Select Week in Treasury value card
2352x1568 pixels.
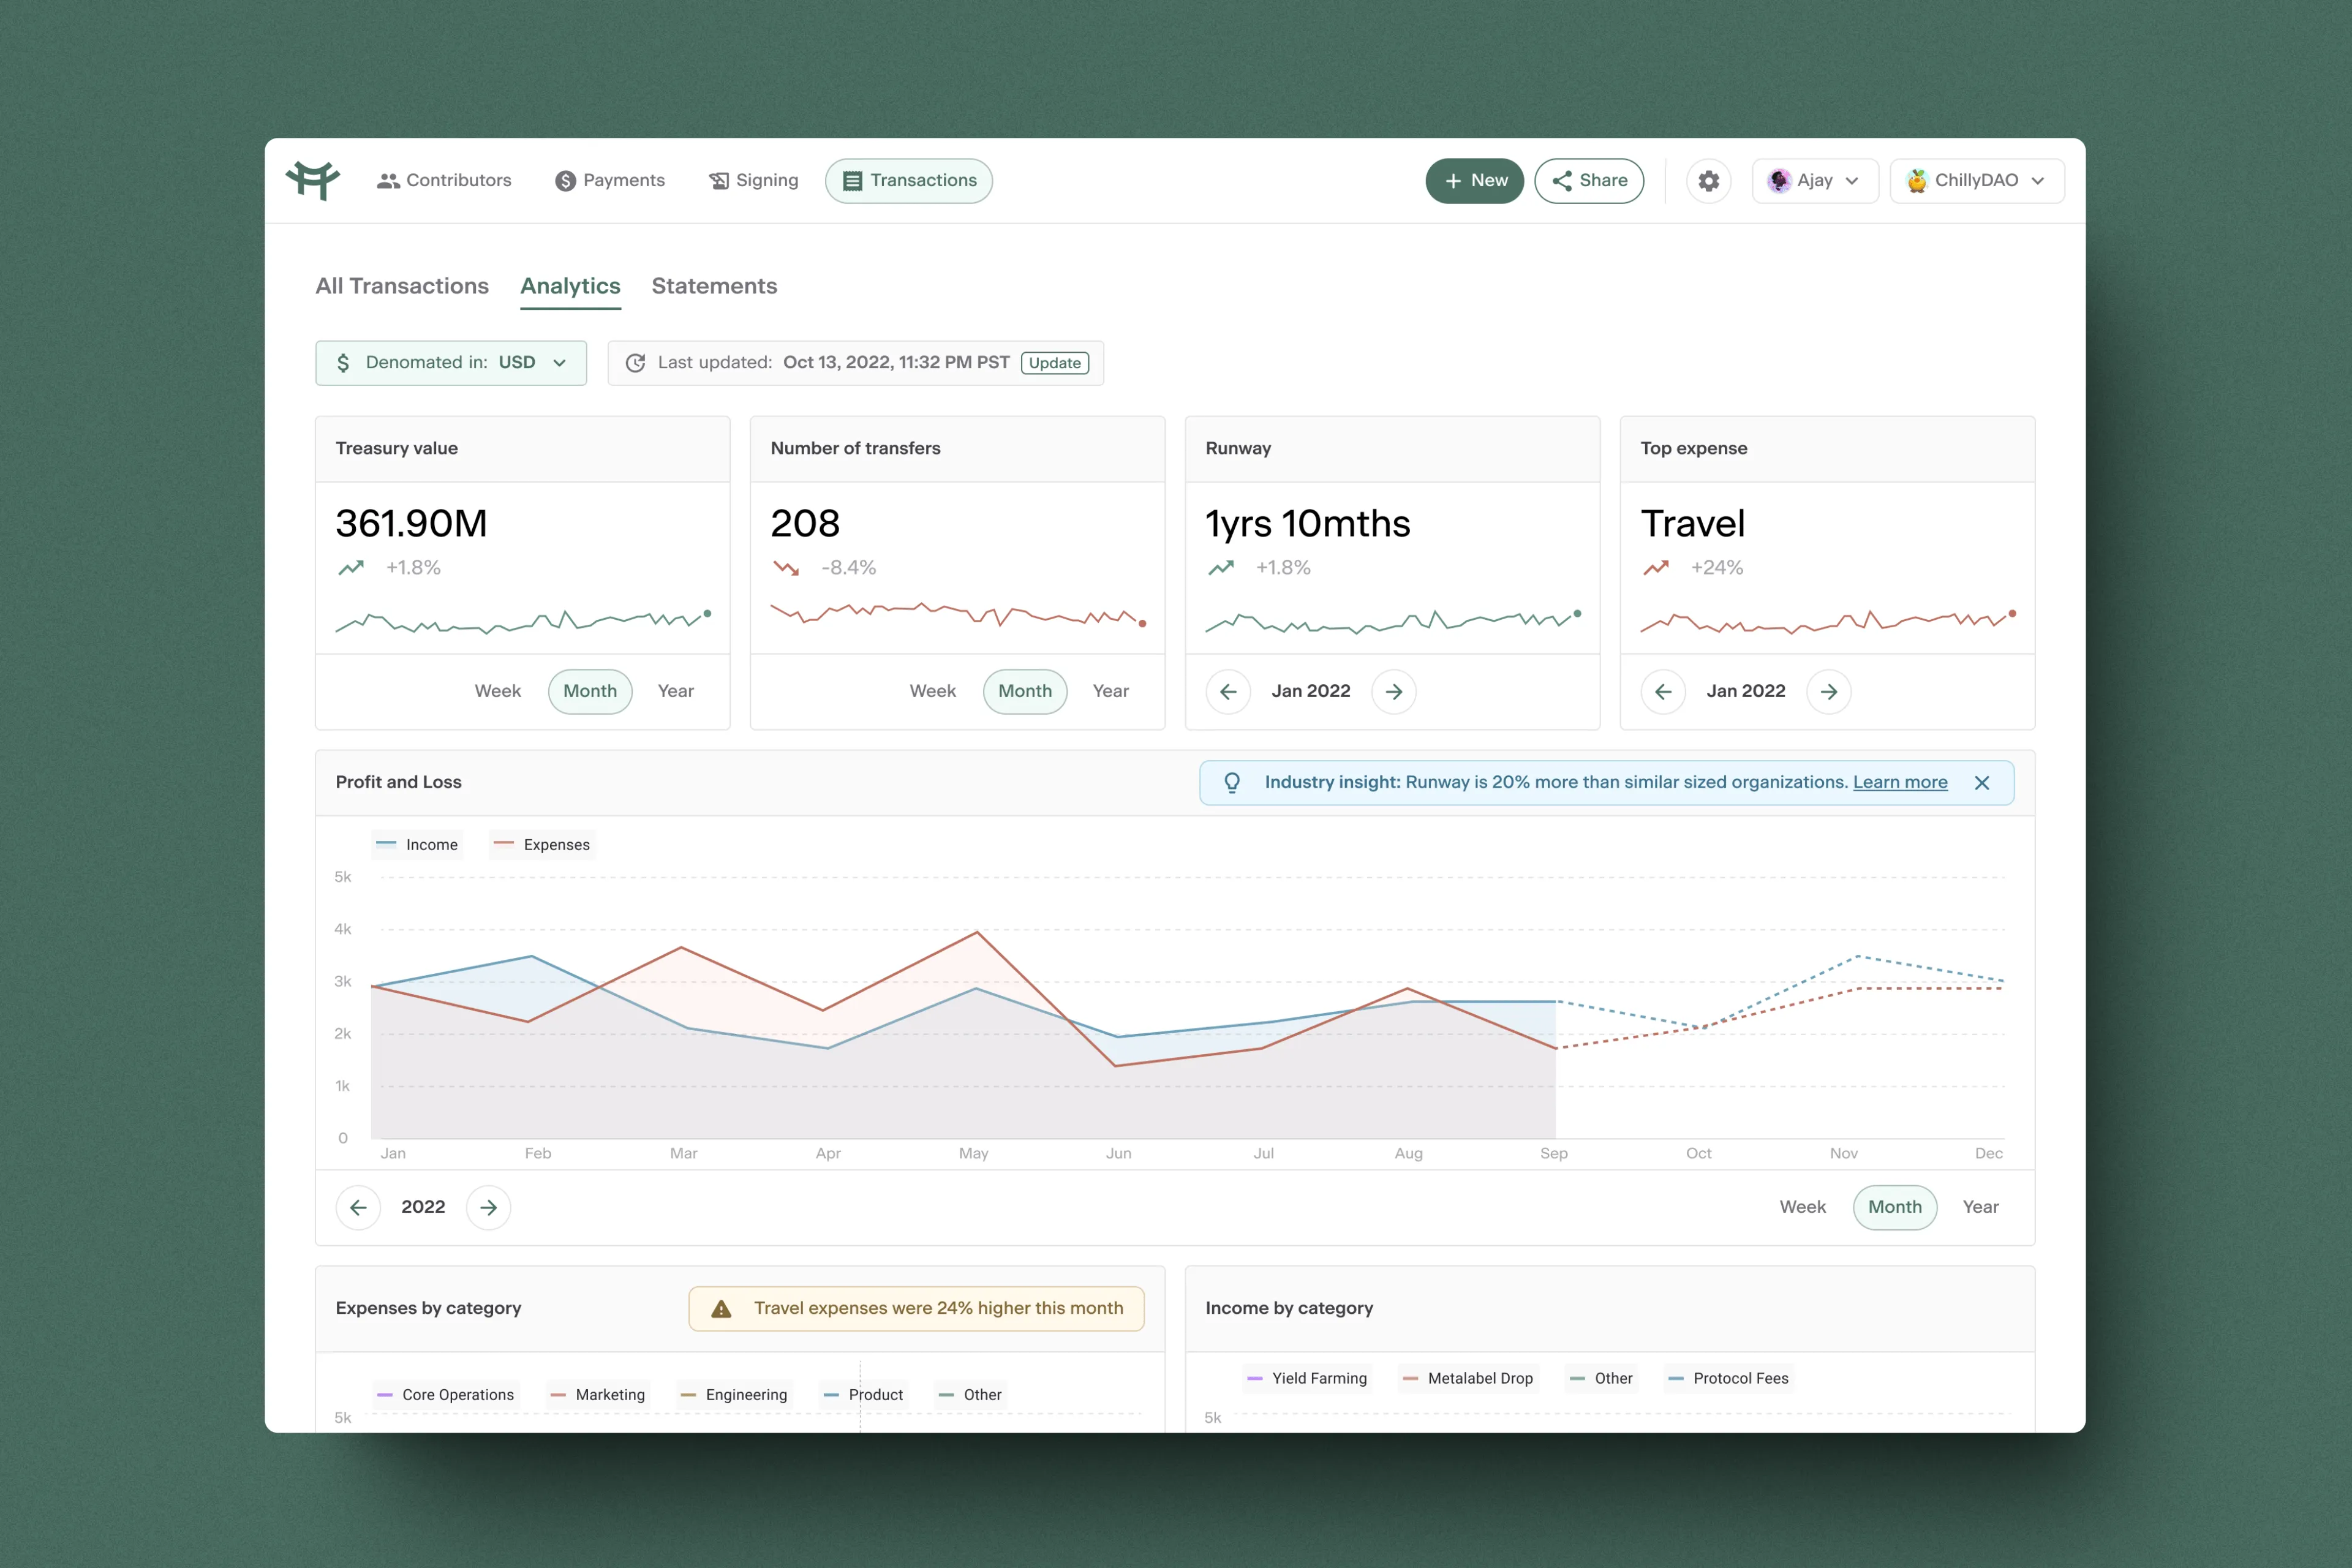[x=497, y=692]
